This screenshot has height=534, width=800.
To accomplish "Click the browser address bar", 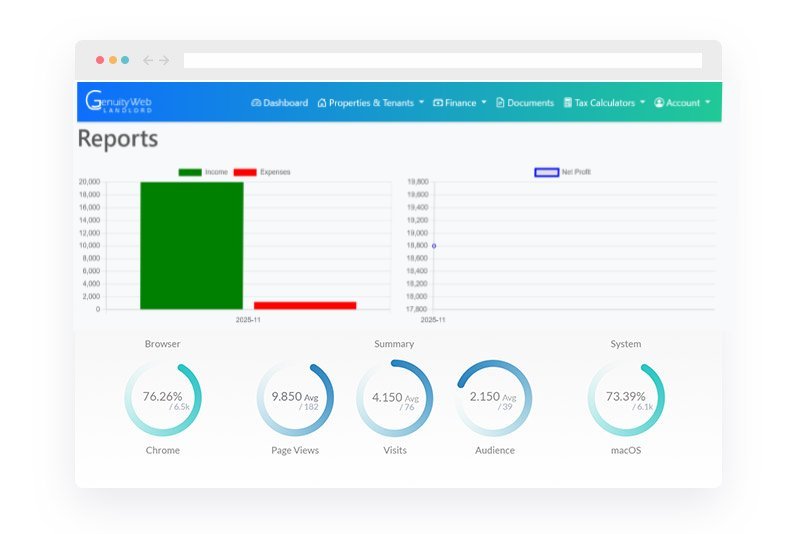I will click(x=442, y=60).
